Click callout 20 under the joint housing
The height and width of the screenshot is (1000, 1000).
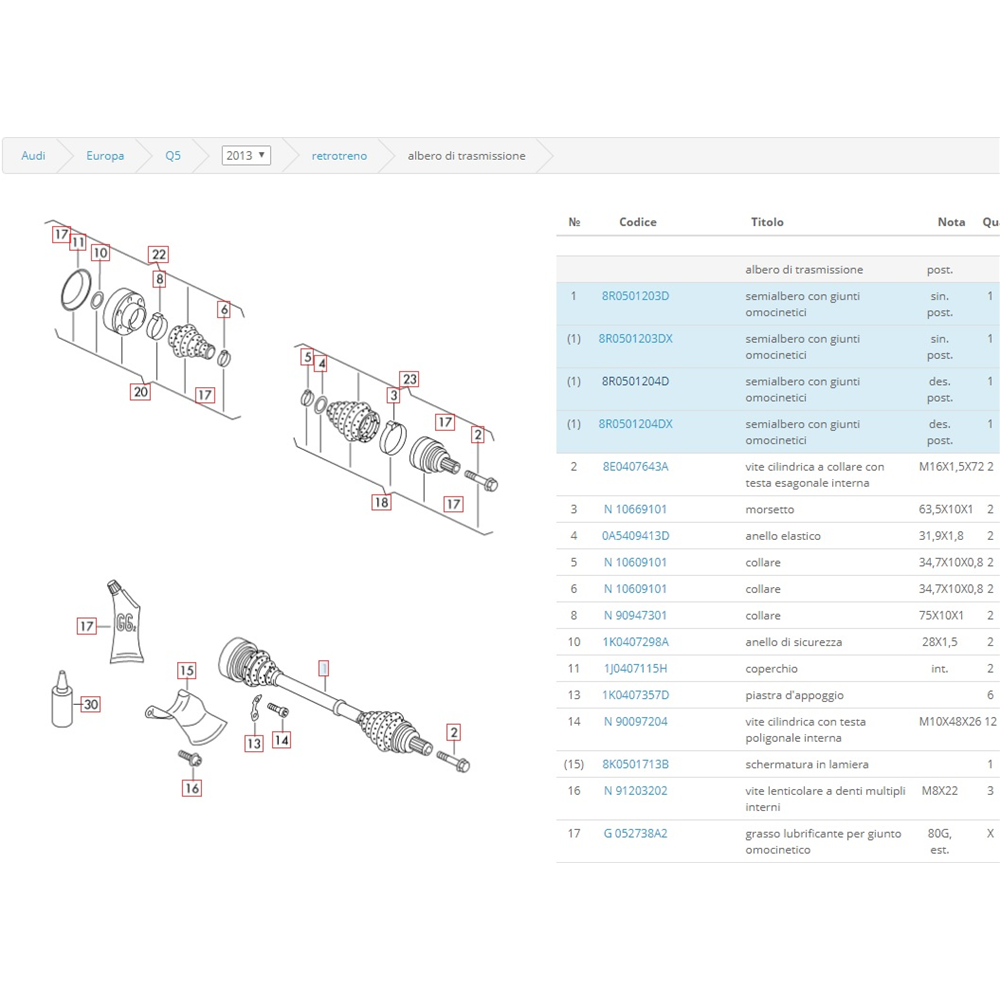(141, 391)
